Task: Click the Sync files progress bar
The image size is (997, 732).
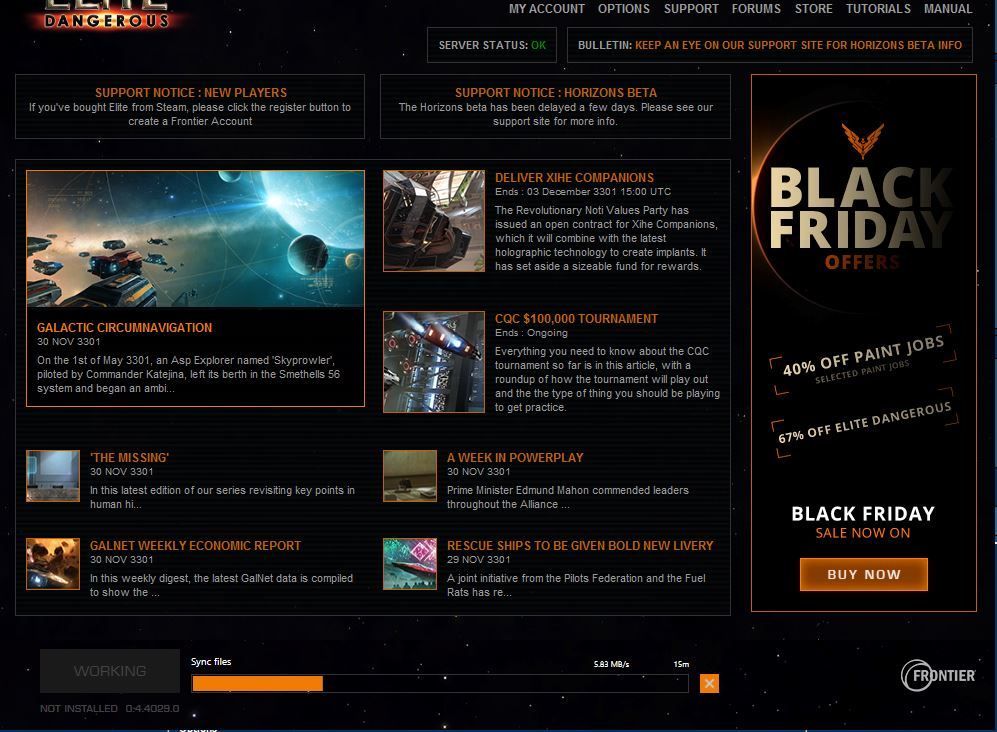Action: coord(440,684)
